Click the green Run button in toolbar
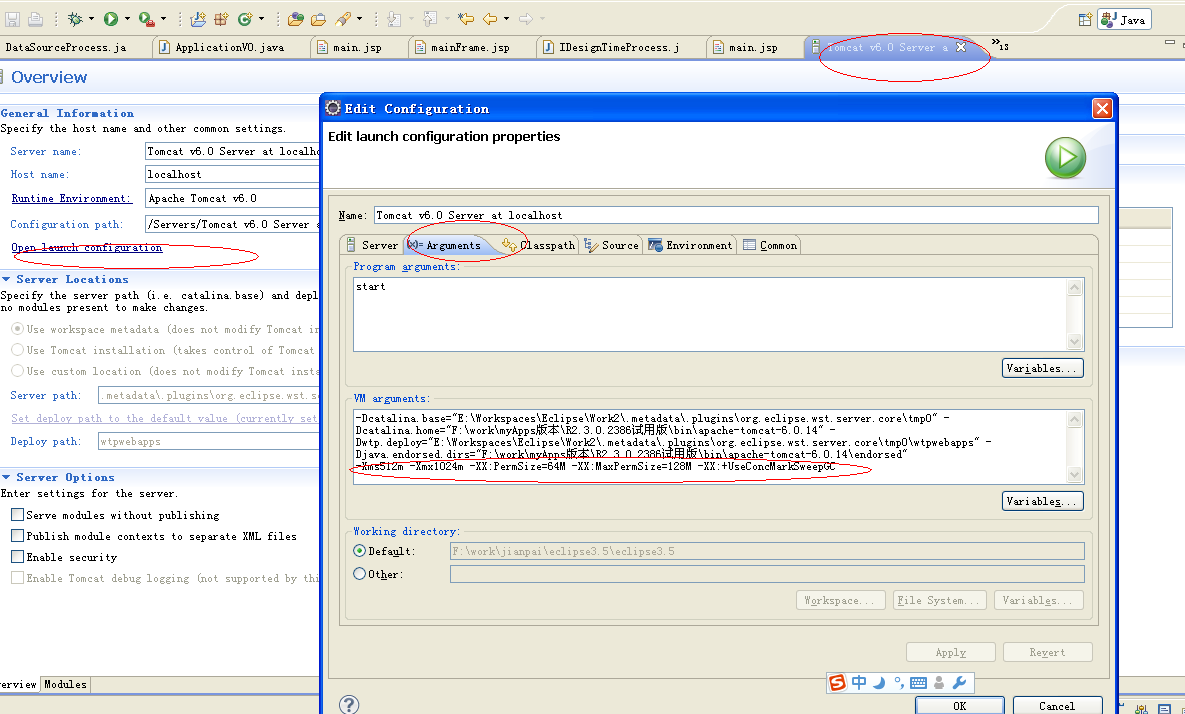This screenshot has width=1185, height=714. (111, 19)
